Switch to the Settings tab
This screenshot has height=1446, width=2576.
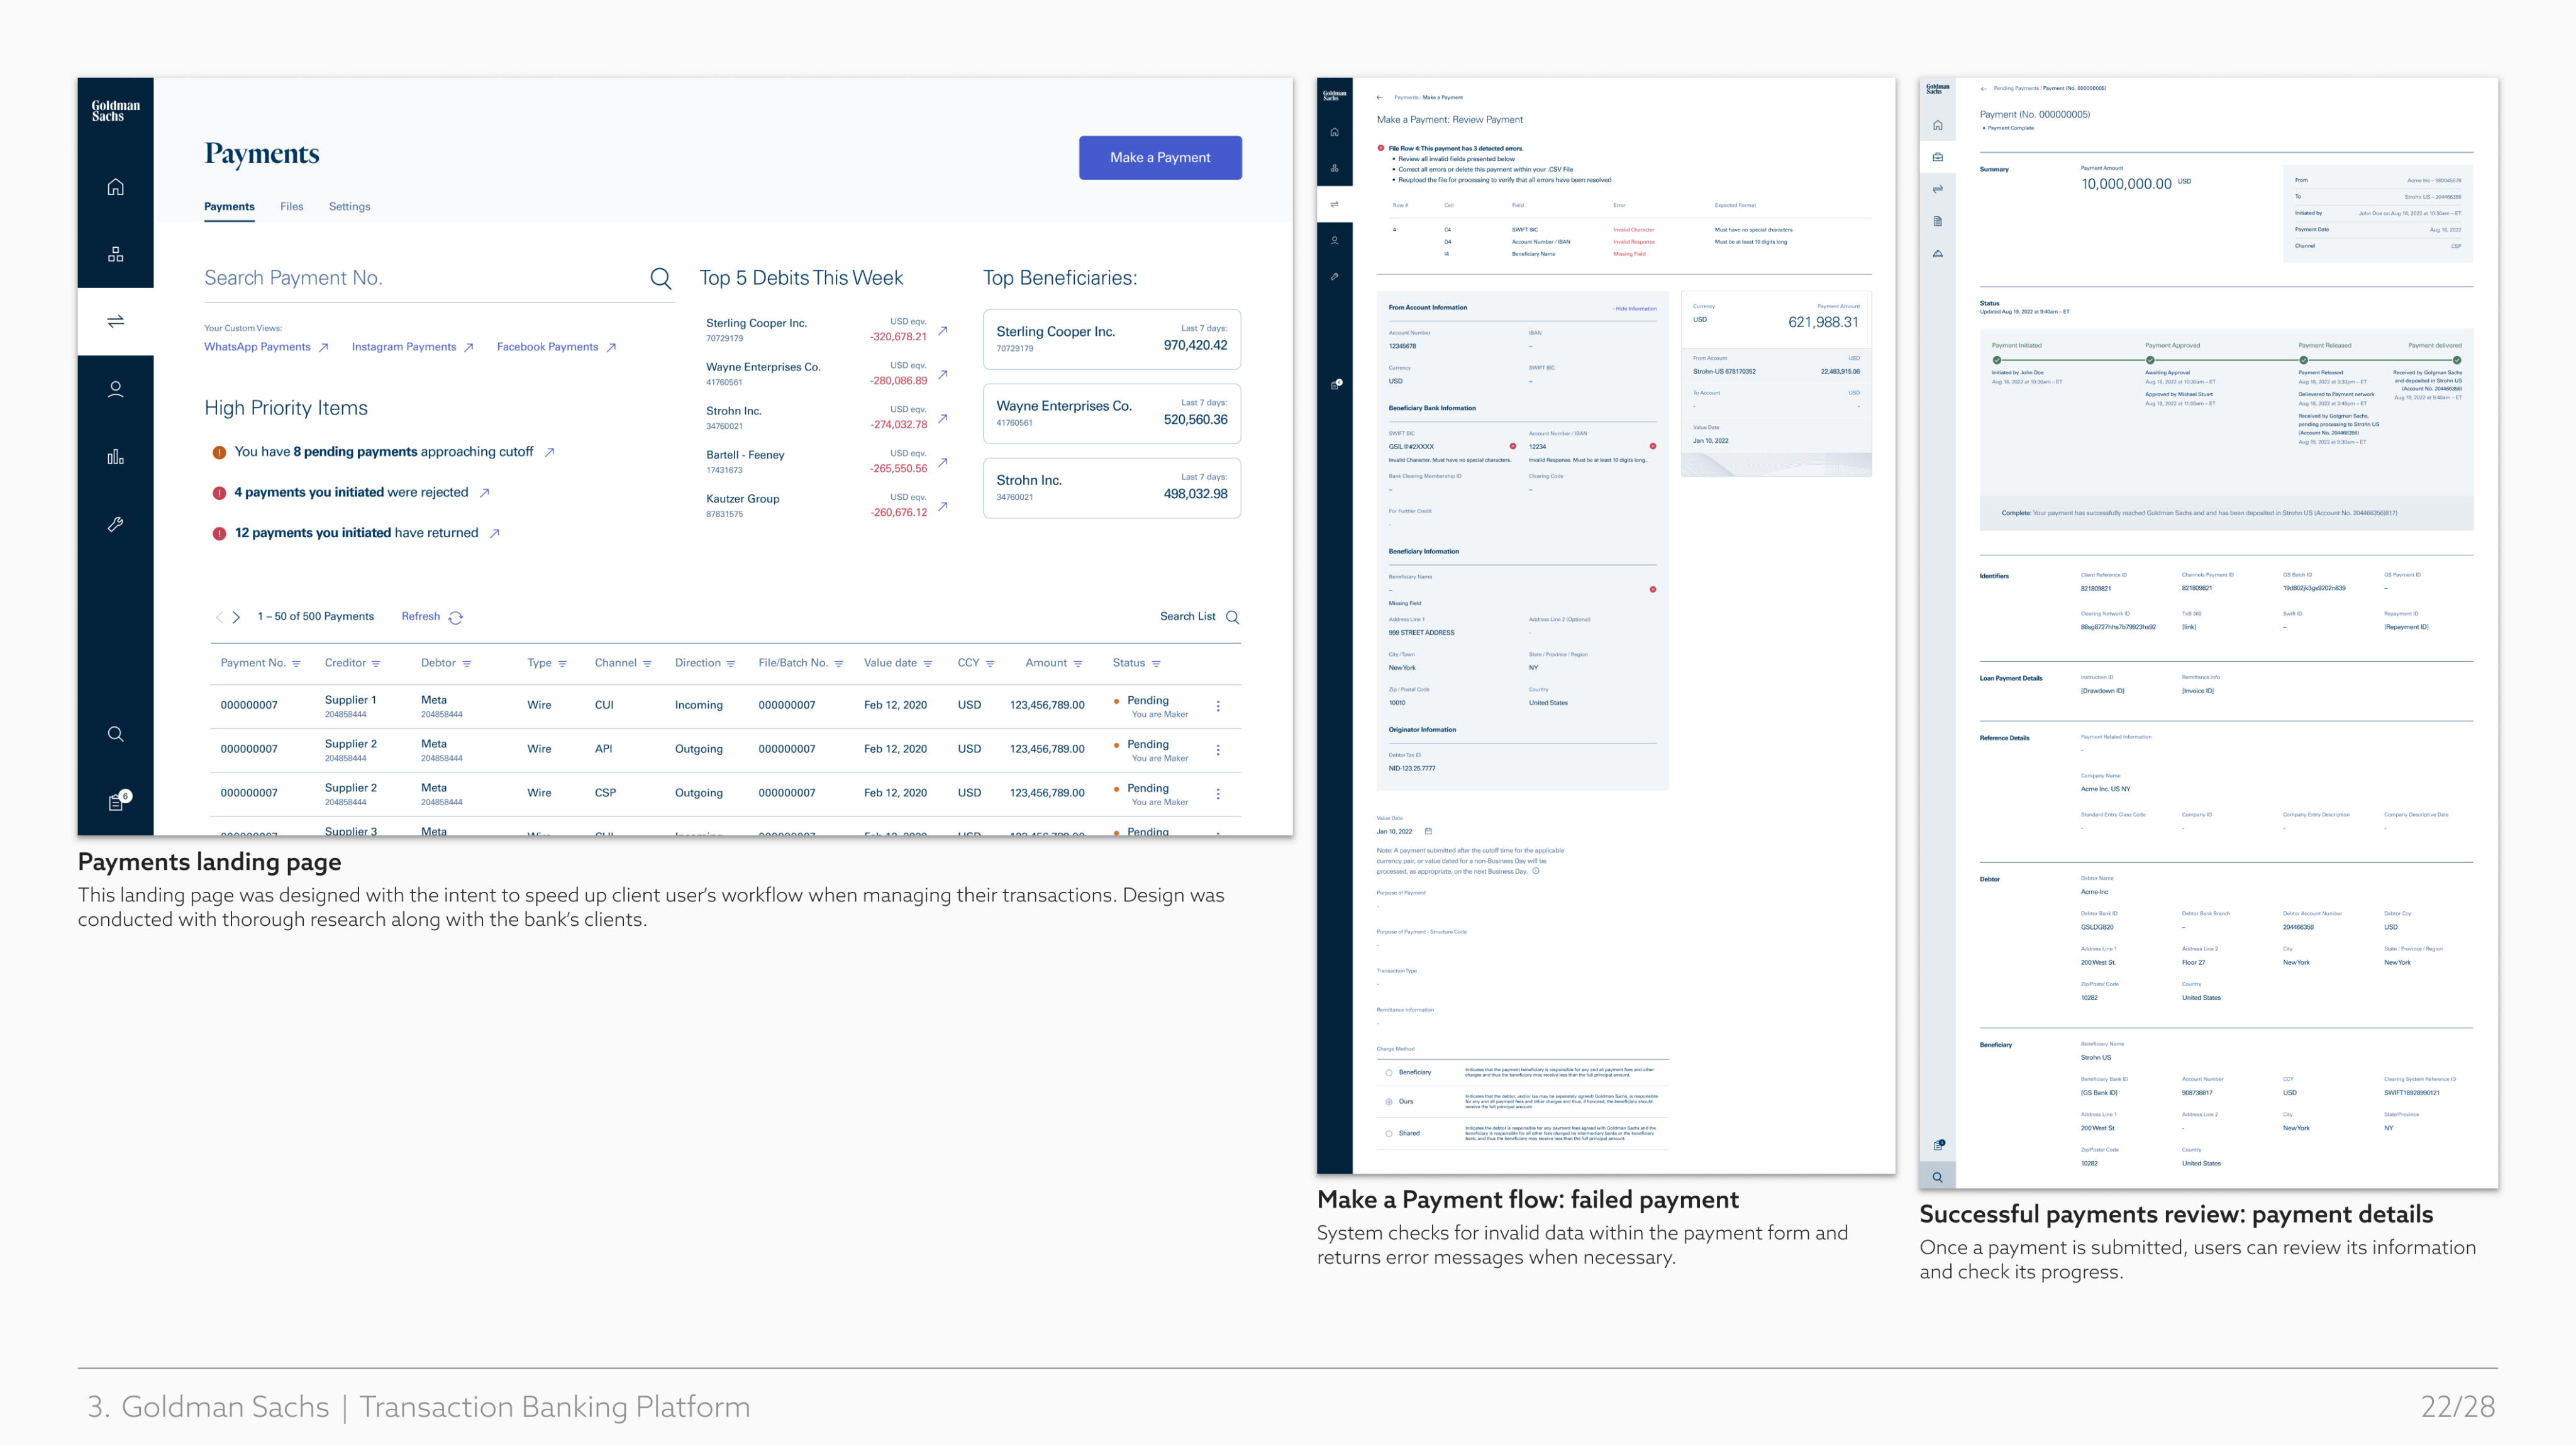coord(349,206)
